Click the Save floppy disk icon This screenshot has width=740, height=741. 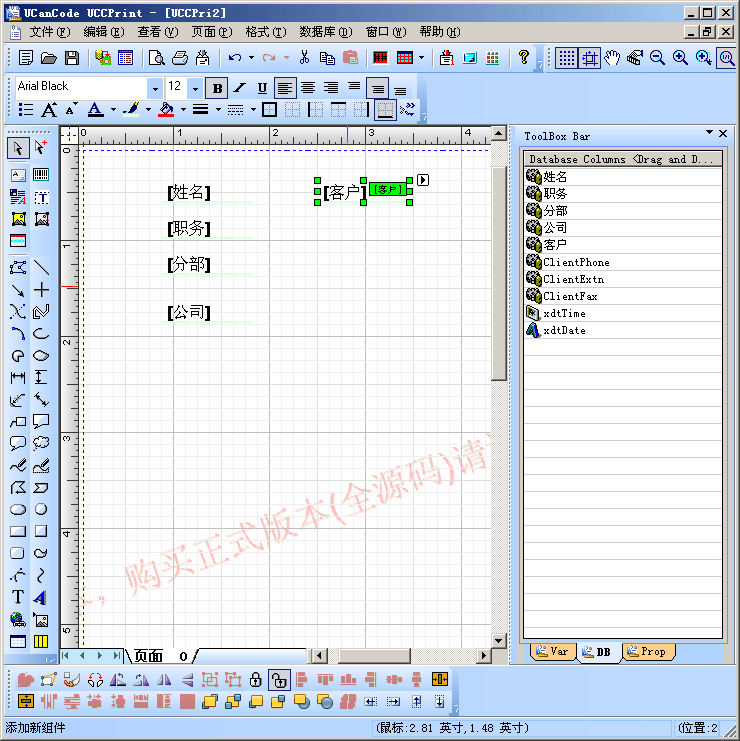72,58
